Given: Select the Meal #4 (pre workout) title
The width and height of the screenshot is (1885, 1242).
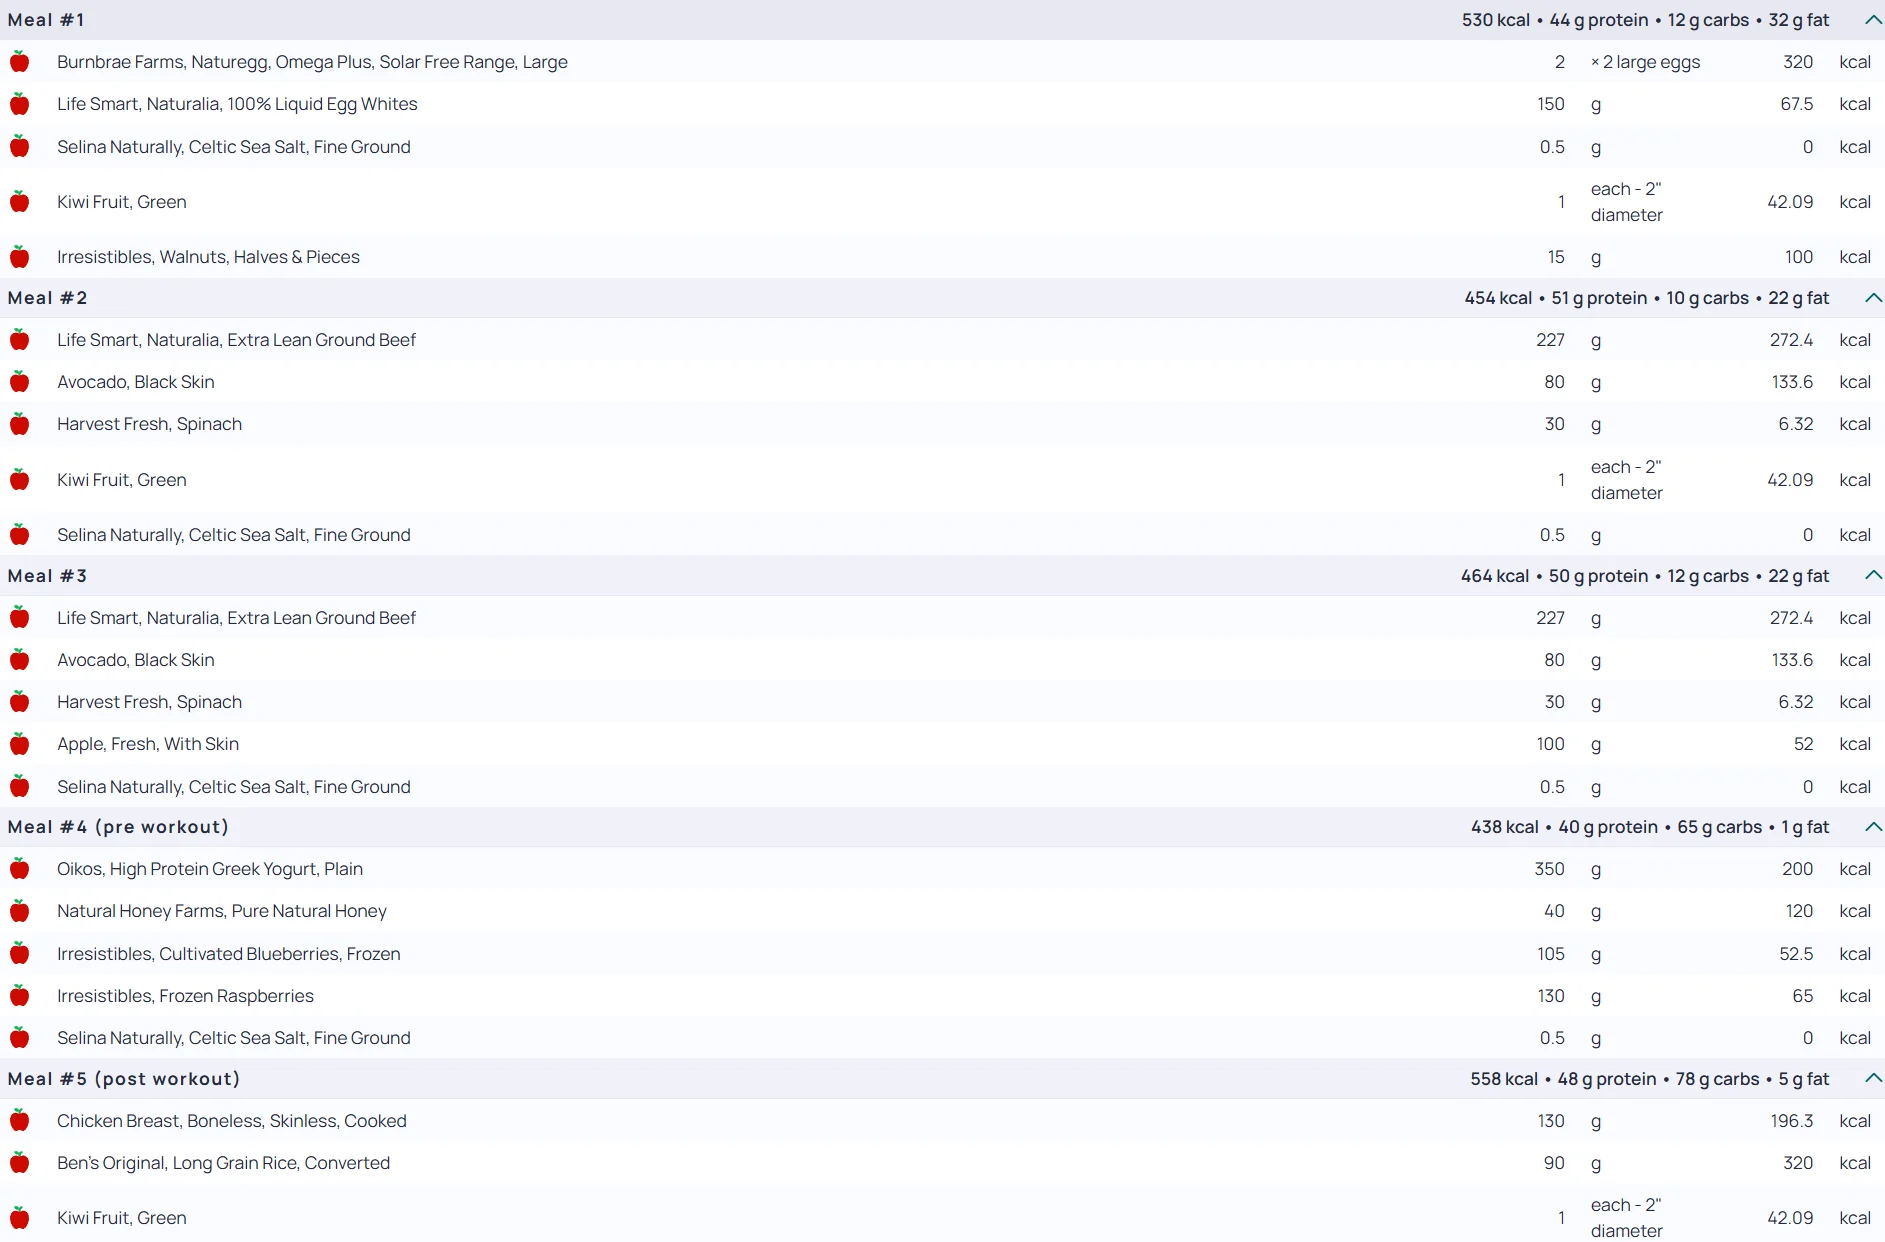Looking at the screenshot, I should (118, 827).
